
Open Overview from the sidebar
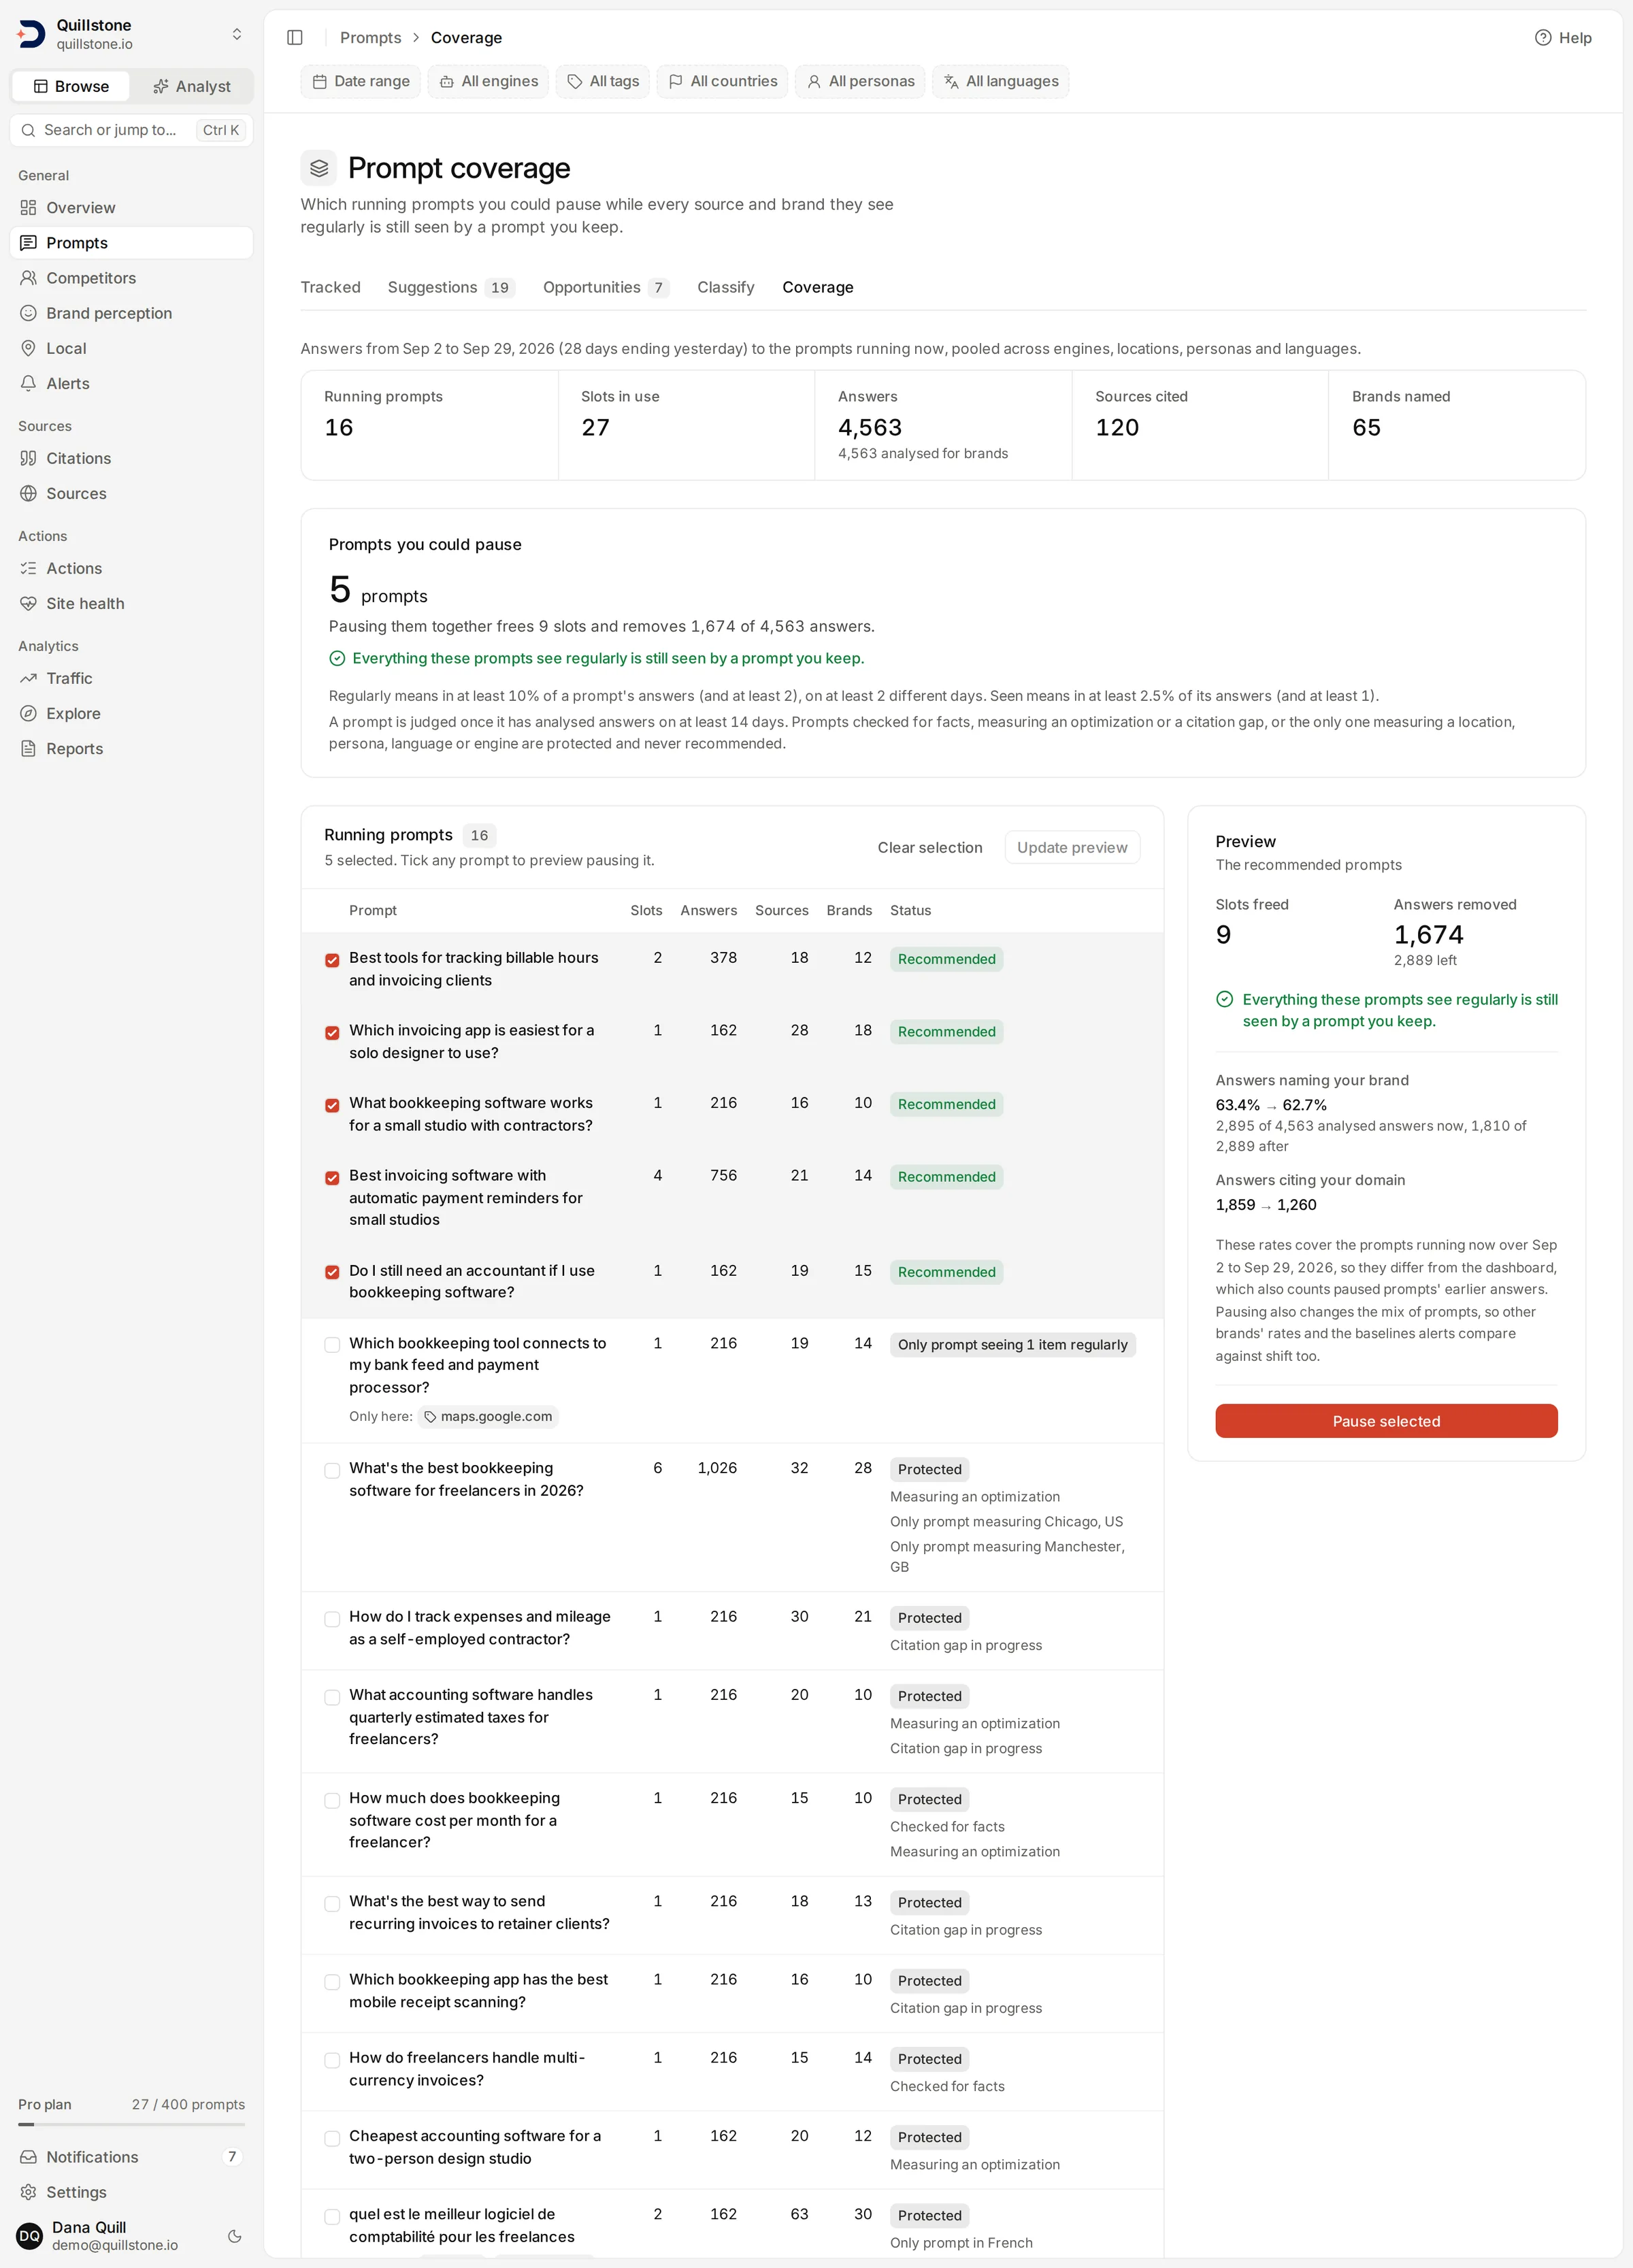coord(131,208)
